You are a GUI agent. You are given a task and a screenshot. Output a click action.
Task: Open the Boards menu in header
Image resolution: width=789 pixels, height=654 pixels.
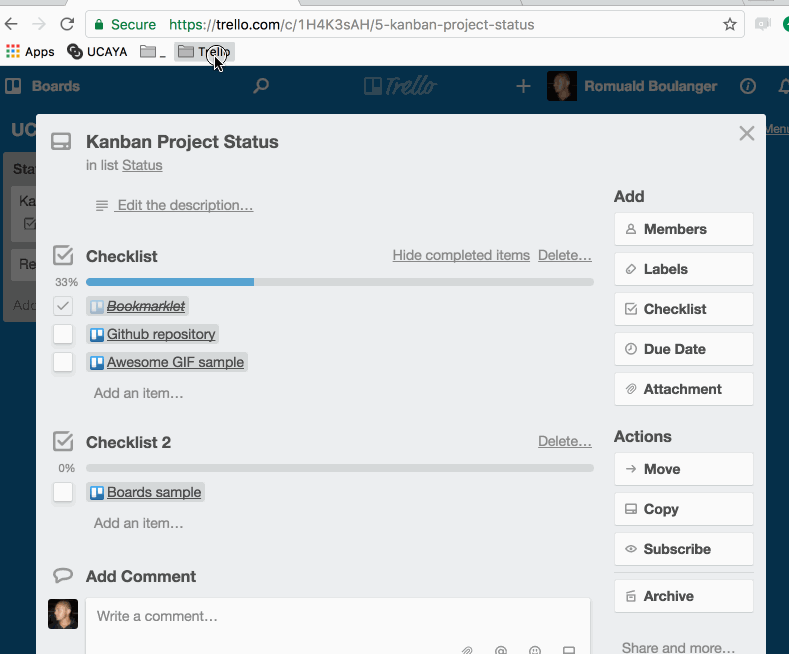click(43, 86)
